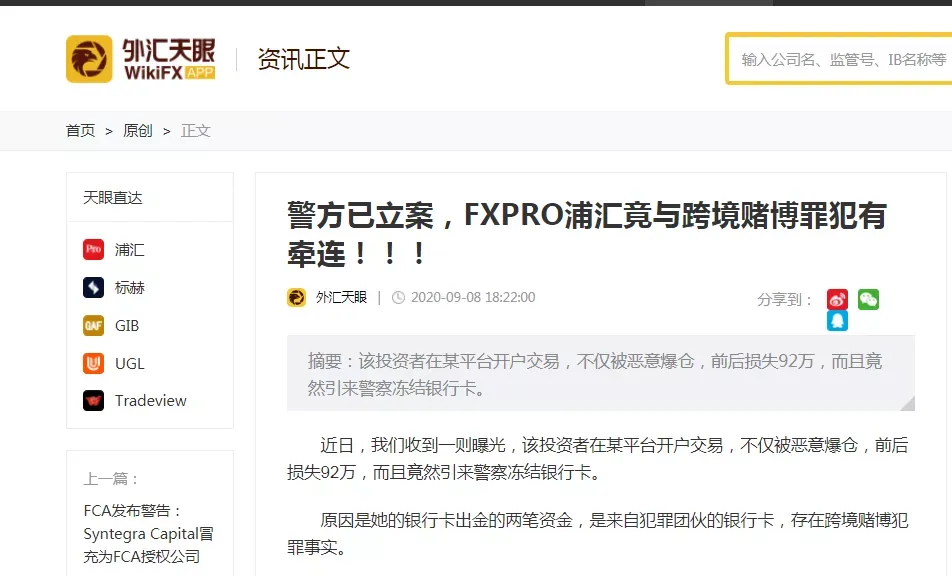Click the 标赫 dark blue broker icon
The width and height of the screenshot is (952, 576).
94,287
